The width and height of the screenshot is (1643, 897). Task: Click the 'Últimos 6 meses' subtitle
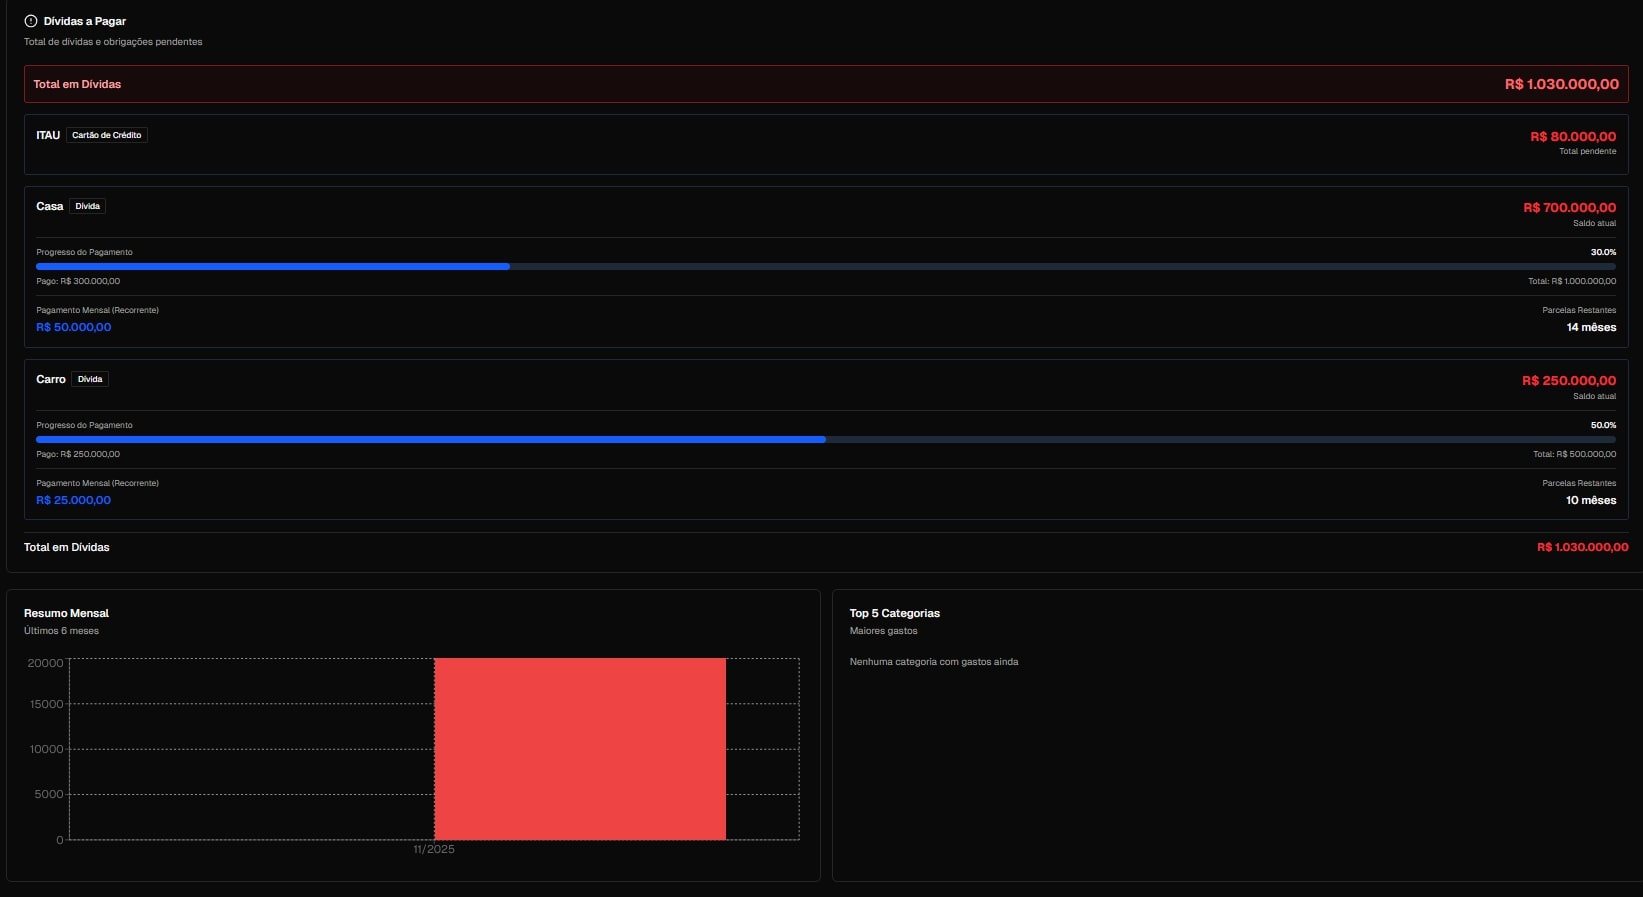tap(61, 631)
